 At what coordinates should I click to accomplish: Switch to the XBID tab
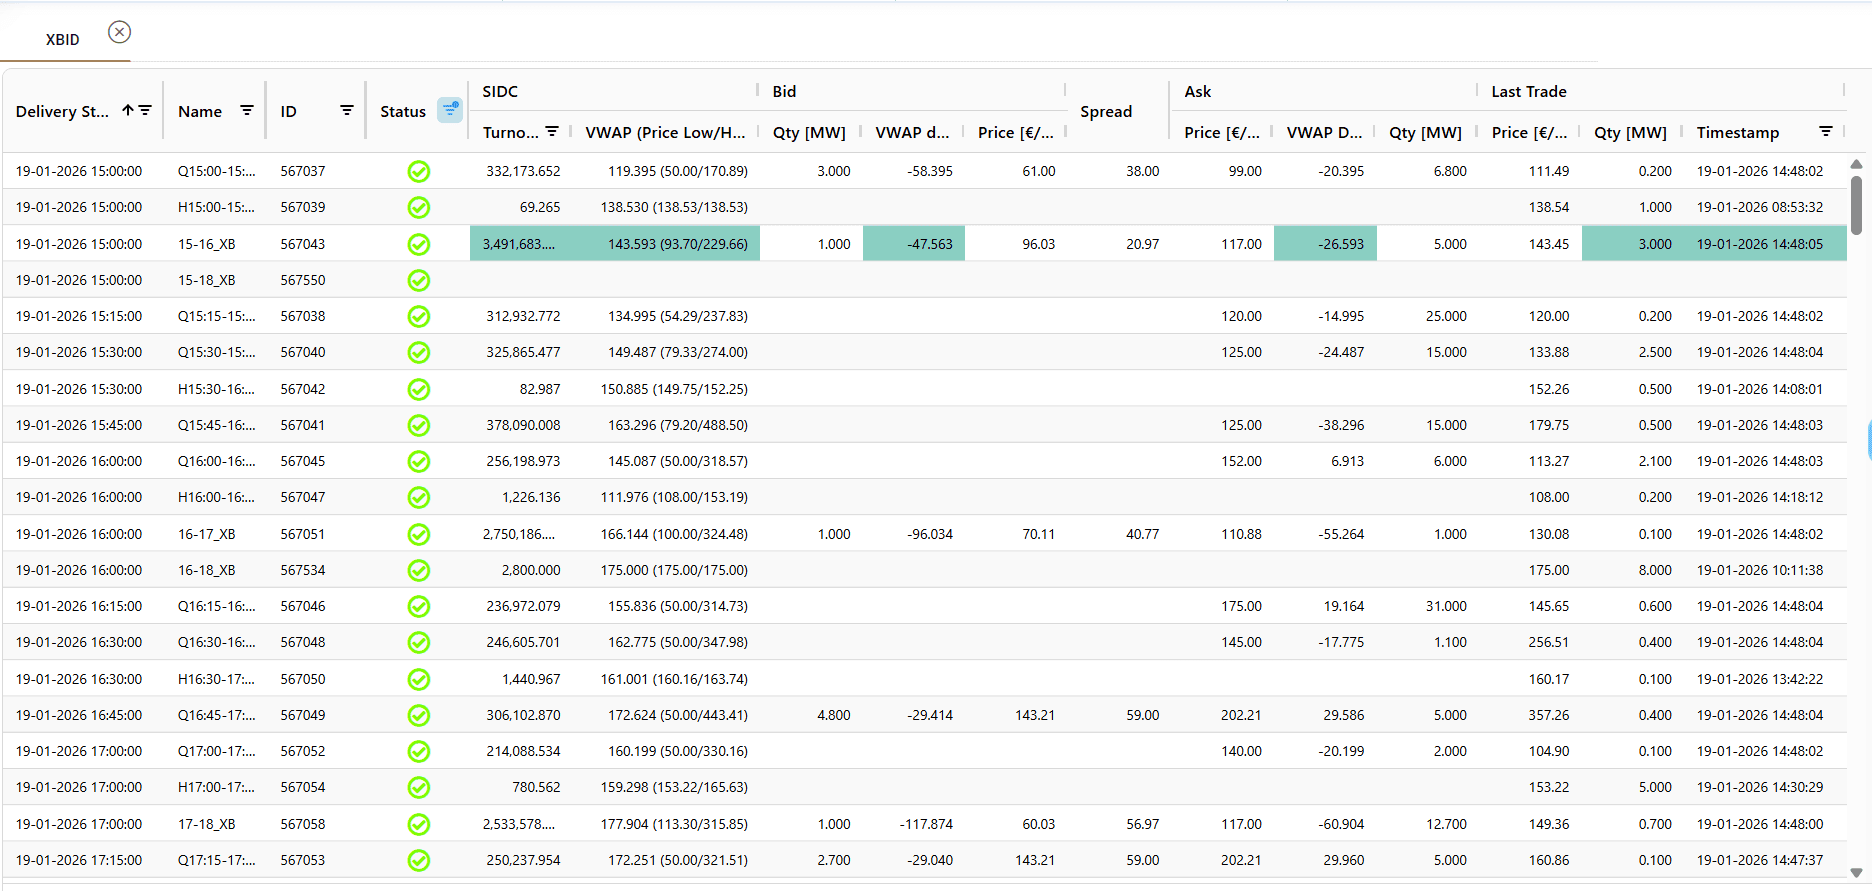tap(62, 40)
